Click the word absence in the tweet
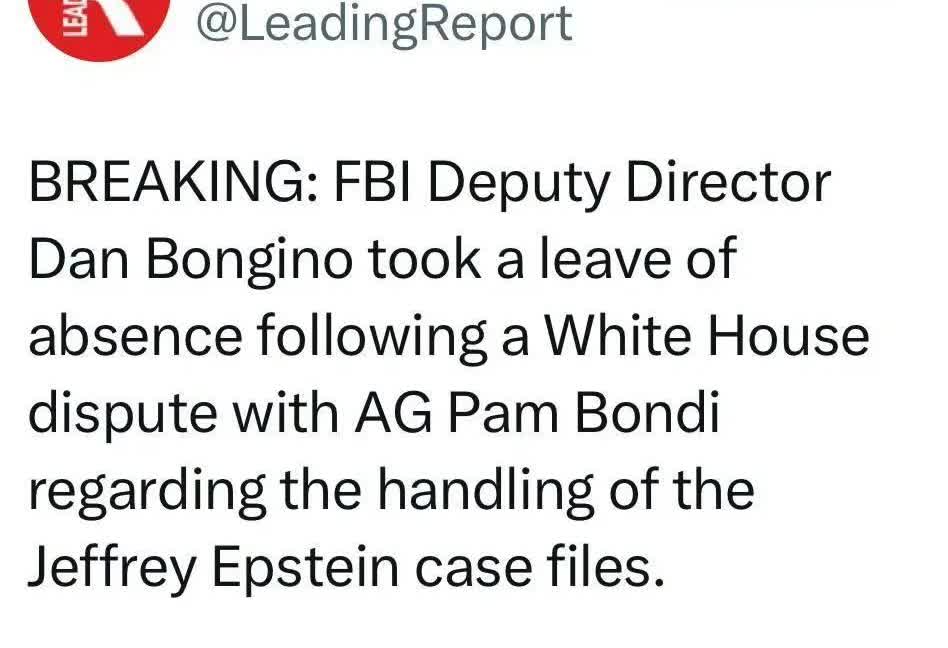The width and height of the screenshot is (948, 648). pyautogui.click(x=135, y=337)
